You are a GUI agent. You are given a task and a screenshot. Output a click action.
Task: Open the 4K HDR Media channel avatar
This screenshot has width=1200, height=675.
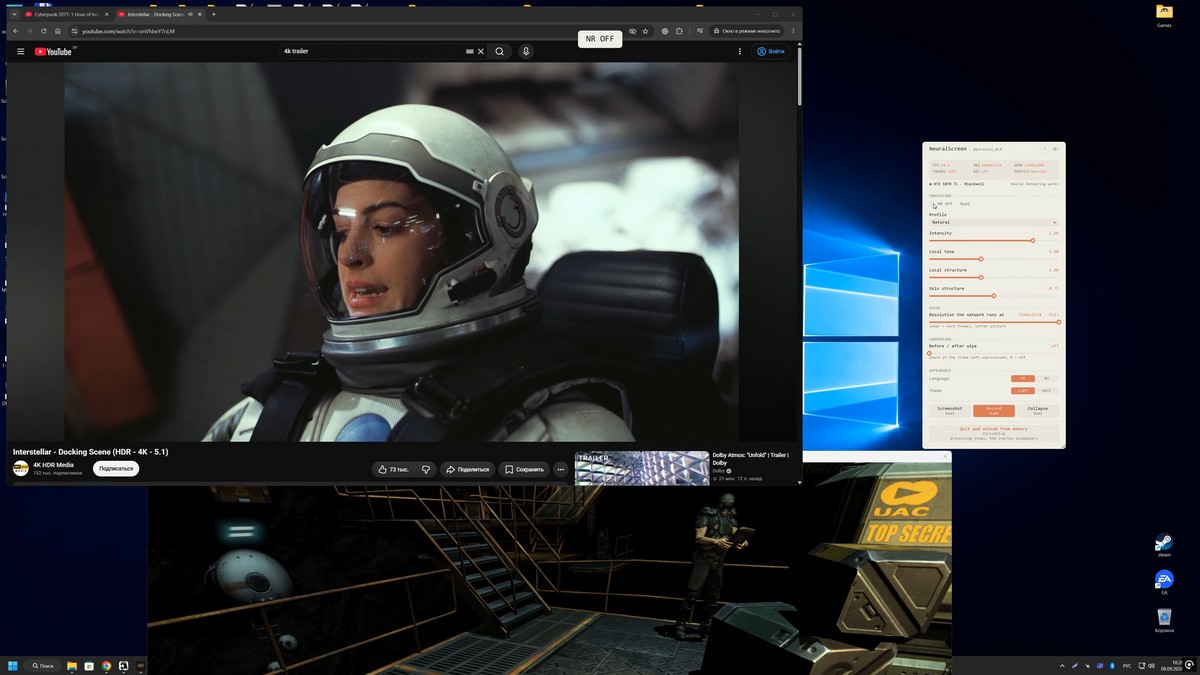[x=20, y=468]
